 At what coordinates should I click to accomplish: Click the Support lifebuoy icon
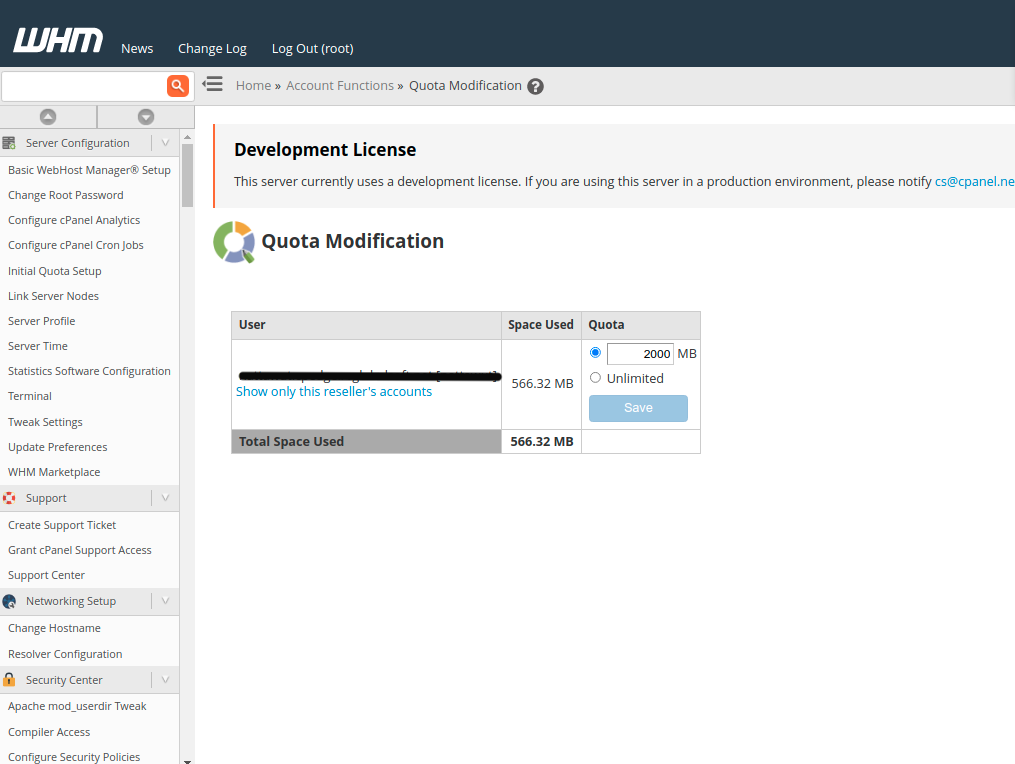coord(9,498)
